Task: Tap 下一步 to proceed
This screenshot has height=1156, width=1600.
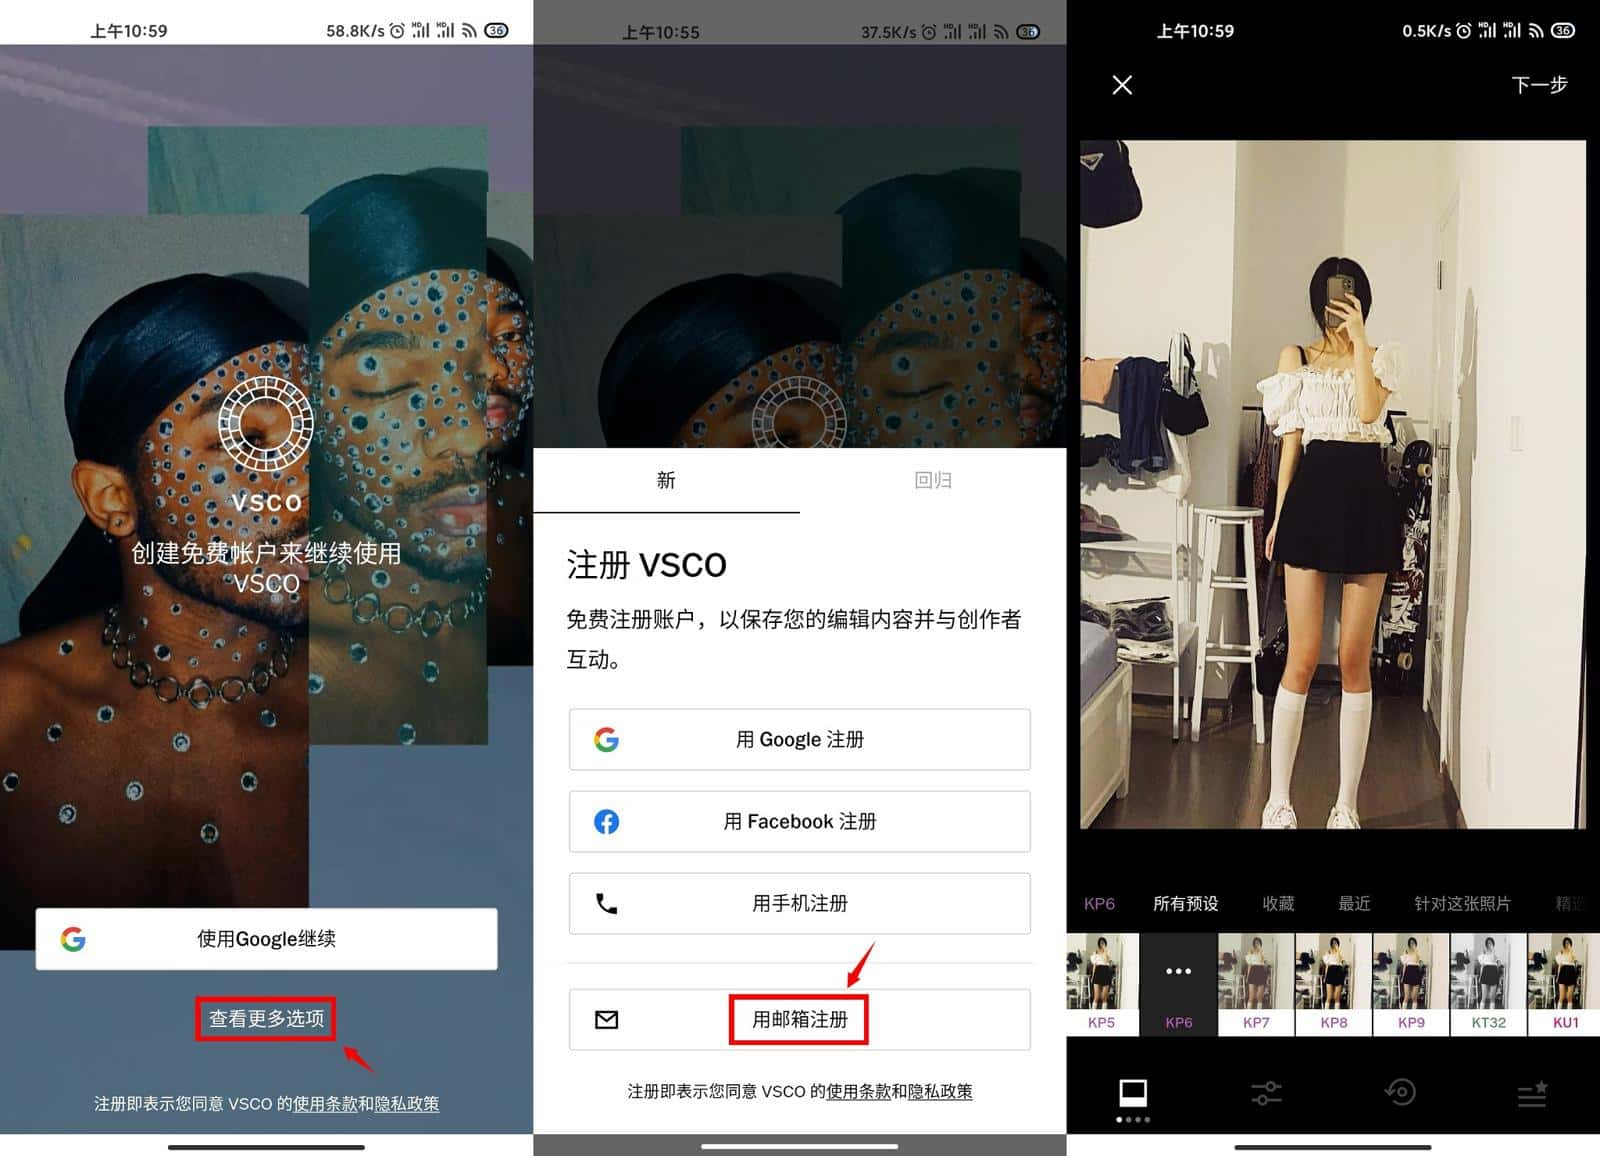Action: (x=1538, y=86)
